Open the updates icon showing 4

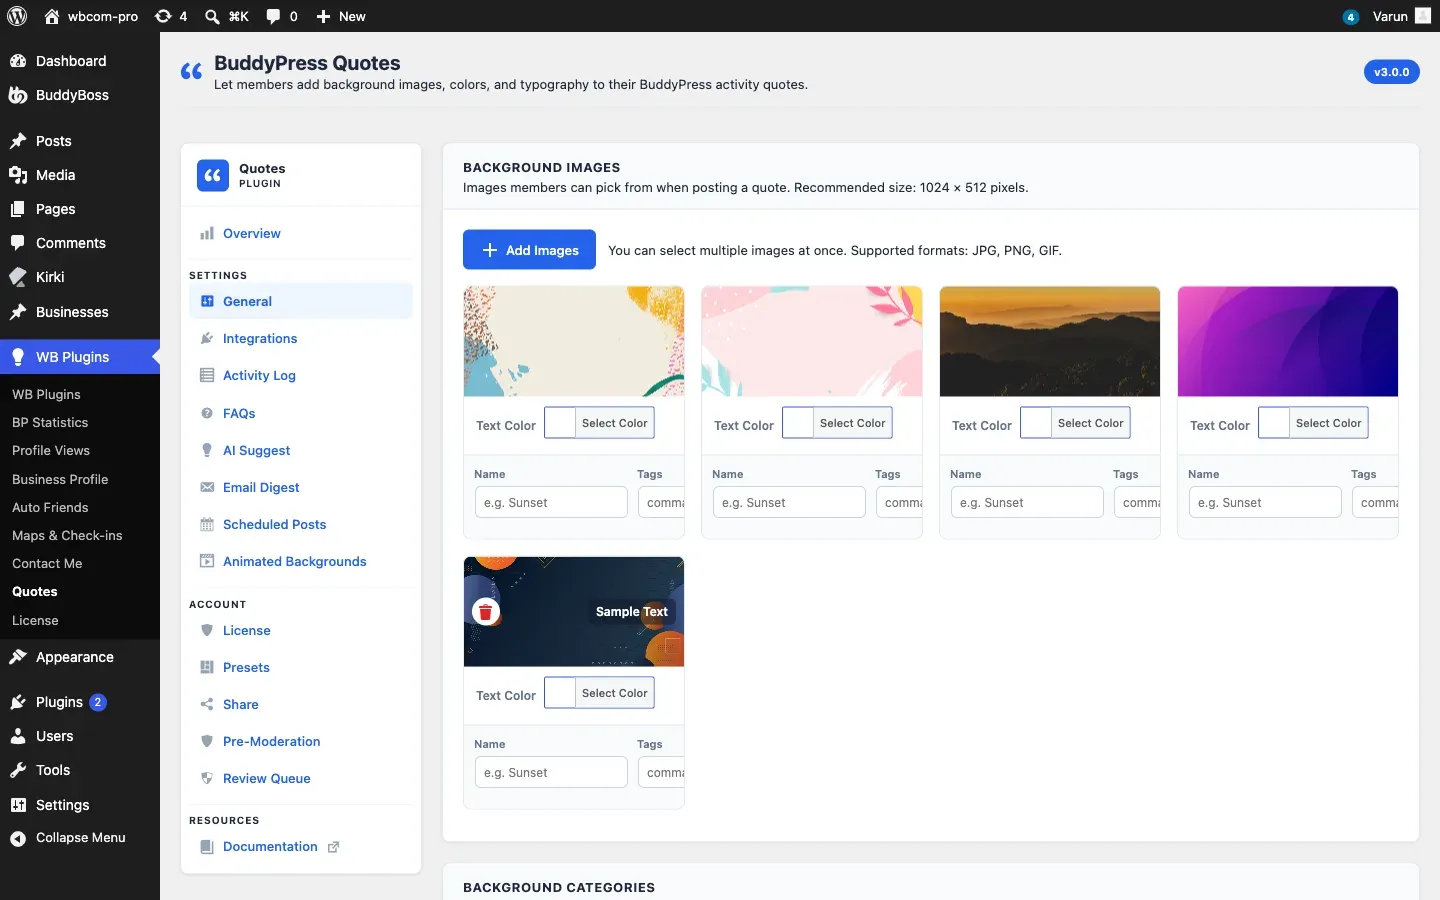[x=171, y=16]
